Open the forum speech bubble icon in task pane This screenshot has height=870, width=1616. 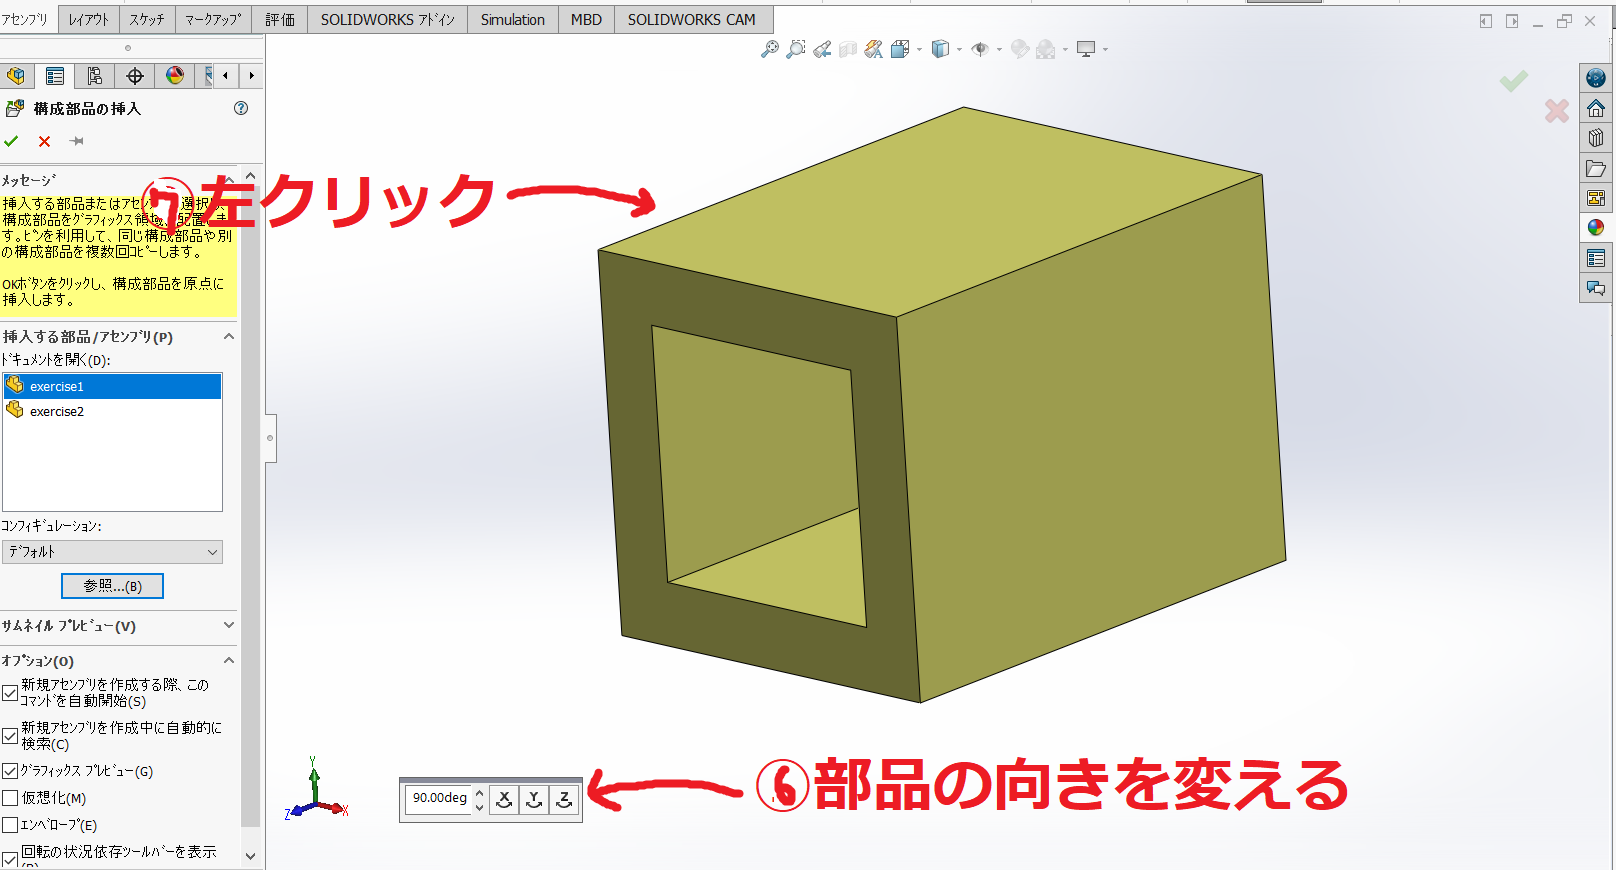1596,288
